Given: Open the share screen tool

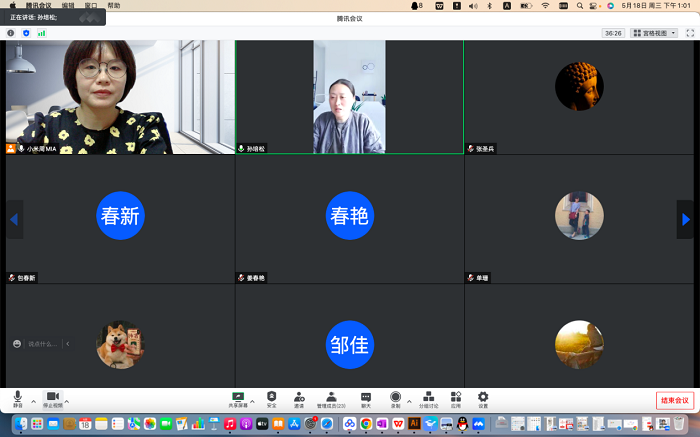Looking at the screenshot, I should click(x=238, y=397).
